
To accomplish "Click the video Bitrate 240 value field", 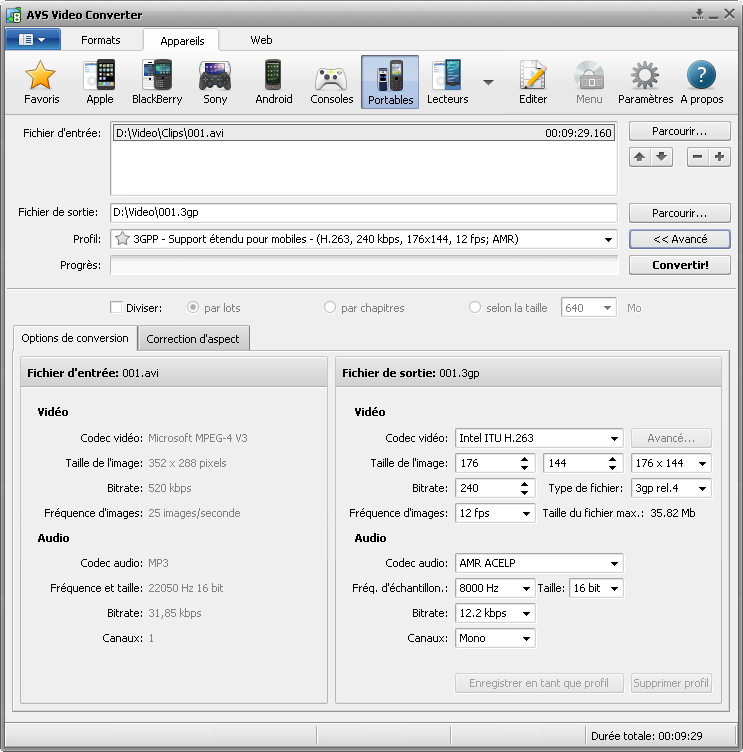I will (x=487, y=488).
